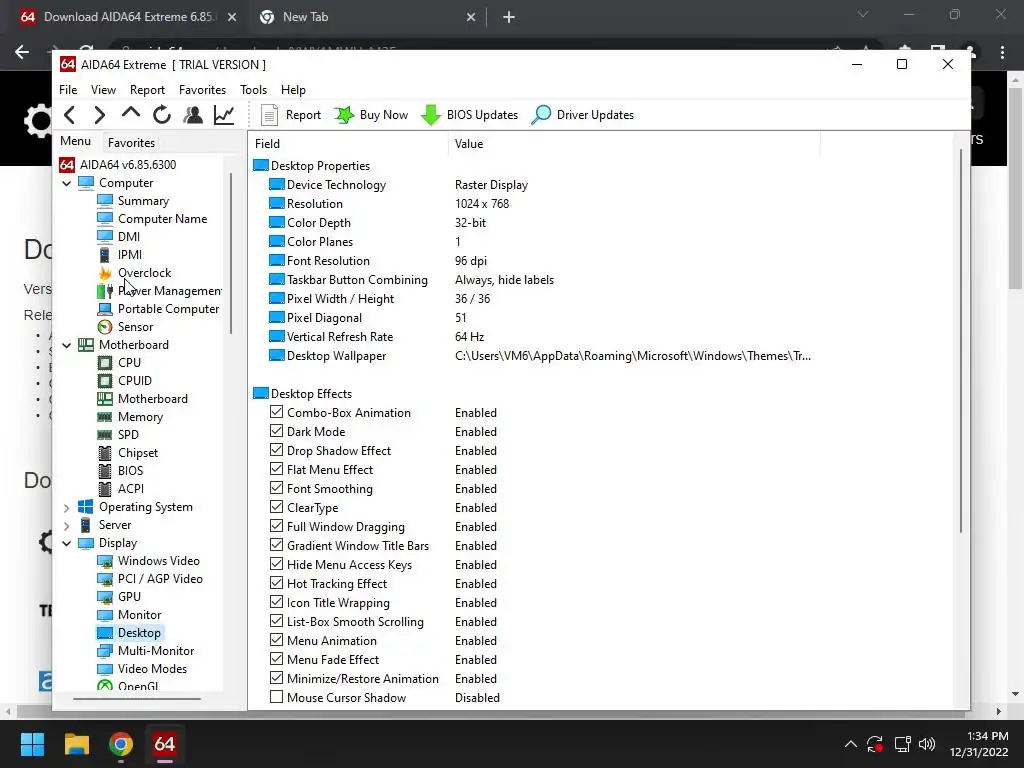Viewport: 1024px width, 768px height.
Task: Open the Windows Start menu
Action: tap(32, 744)
